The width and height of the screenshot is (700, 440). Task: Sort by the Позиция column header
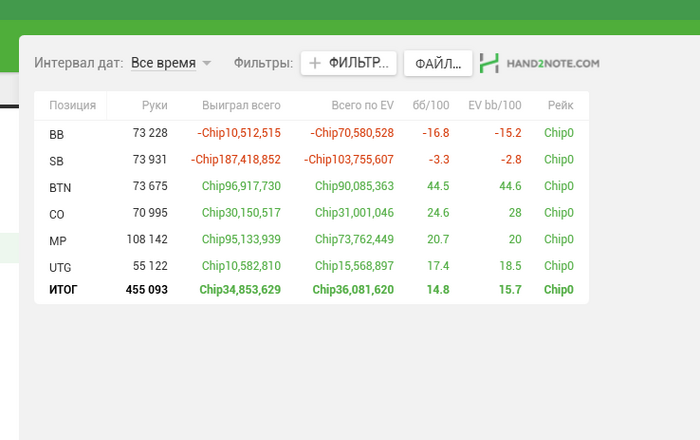72,105
